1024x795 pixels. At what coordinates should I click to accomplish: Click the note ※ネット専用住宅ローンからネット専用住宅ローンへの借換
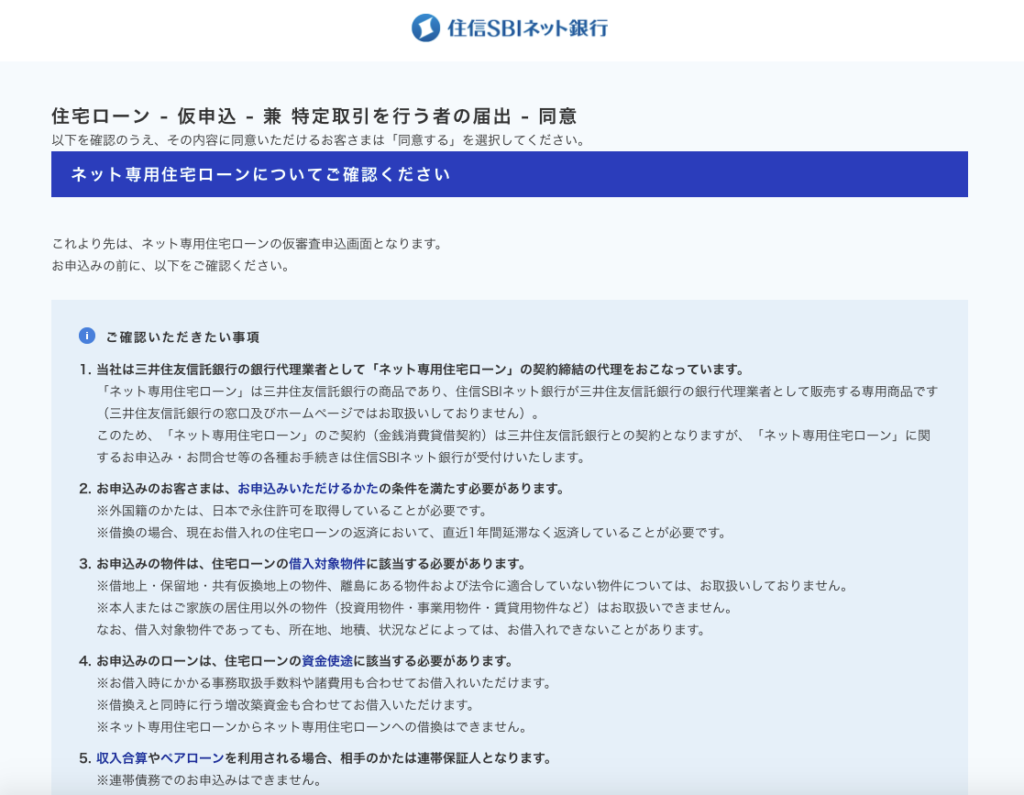click(x=312, y=727)
